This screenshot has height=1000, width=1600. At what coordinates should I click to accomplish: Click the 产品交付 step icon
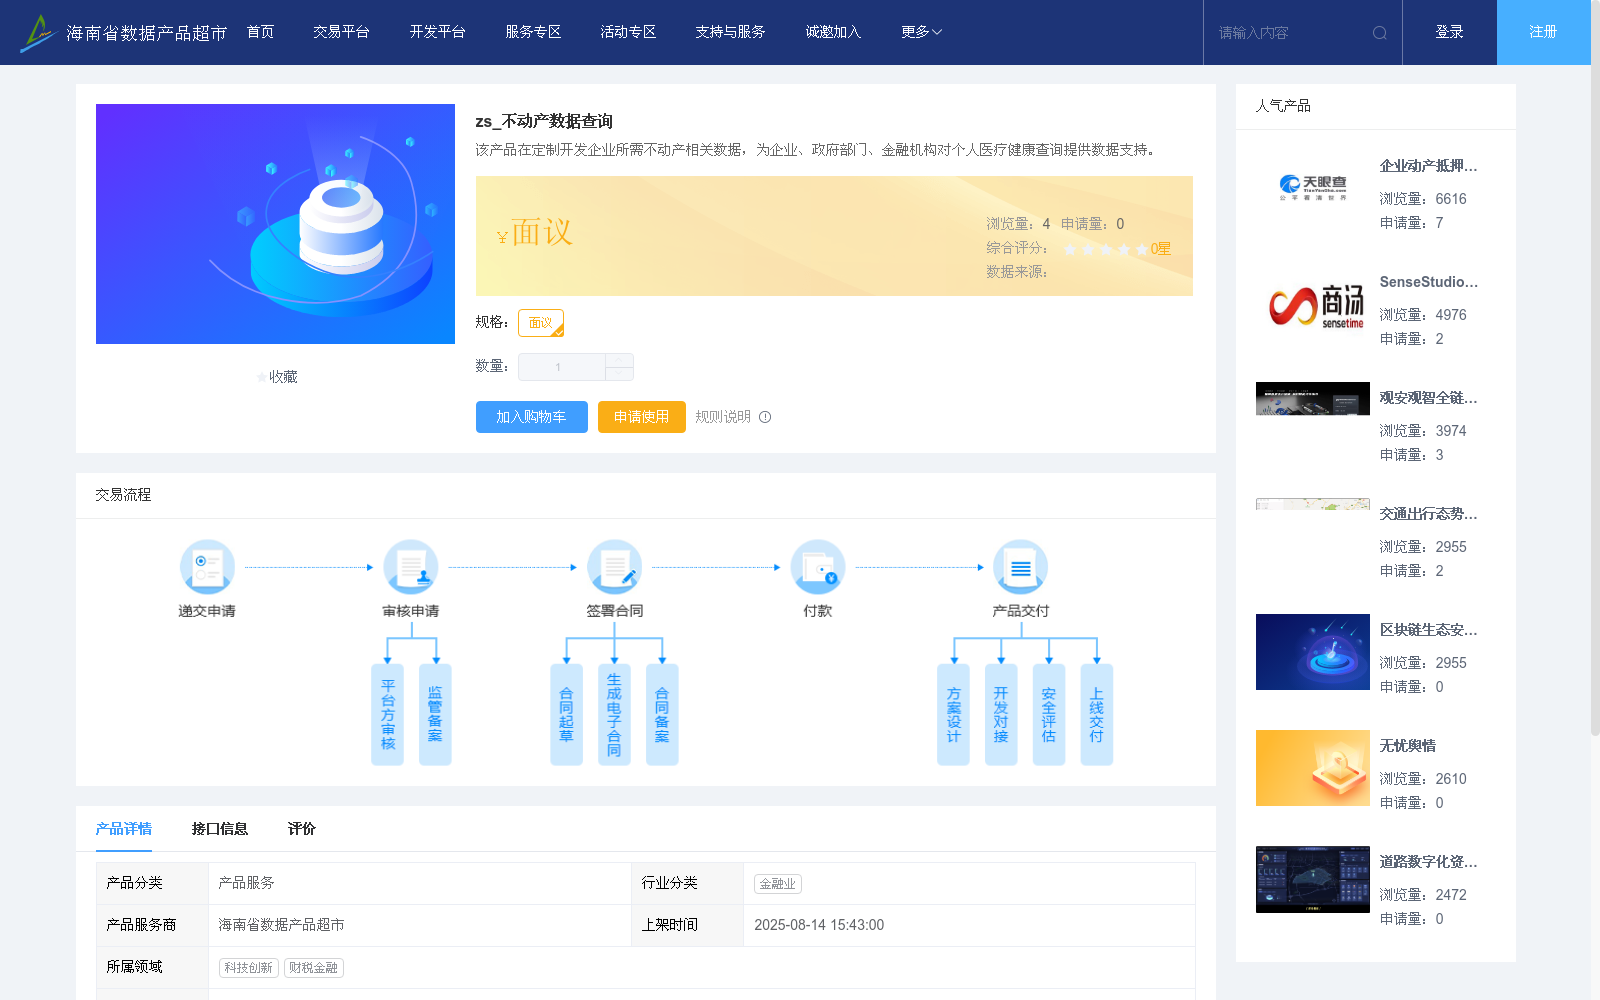1021,567
